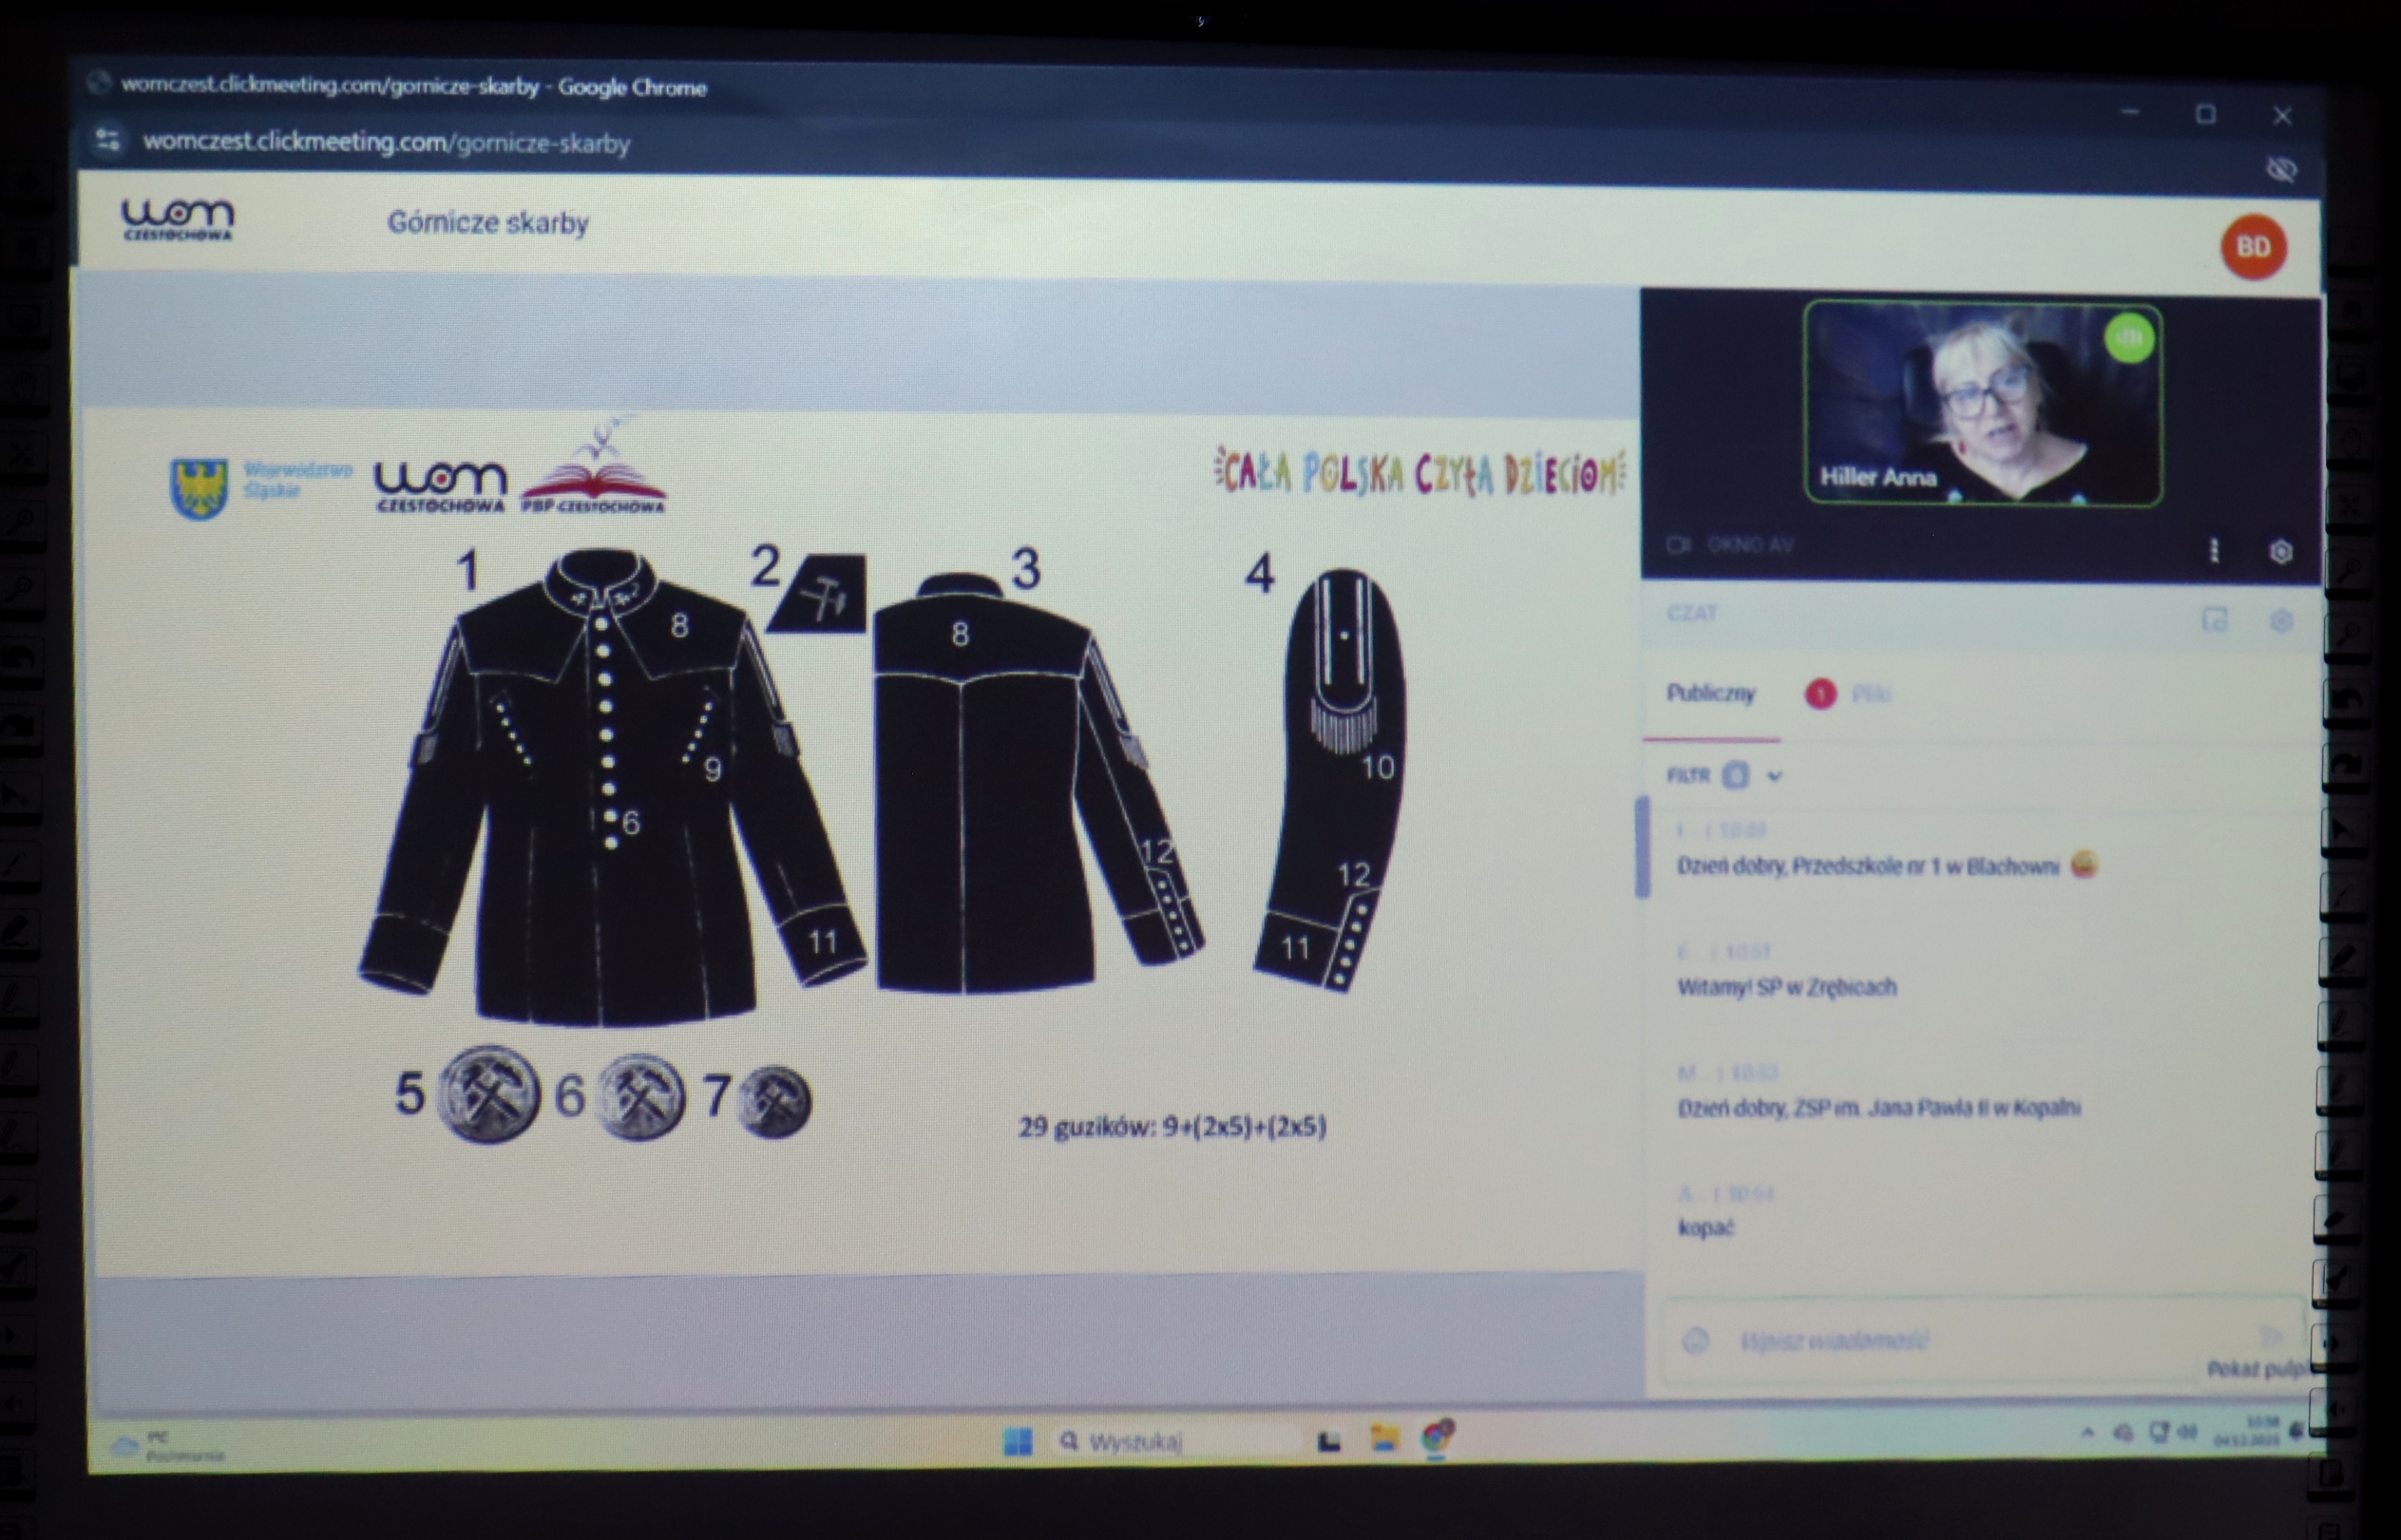The height and width of the screenshot is (1540, 2401).
Task: Open BD user avatar menu
Action: point(2253,247)
